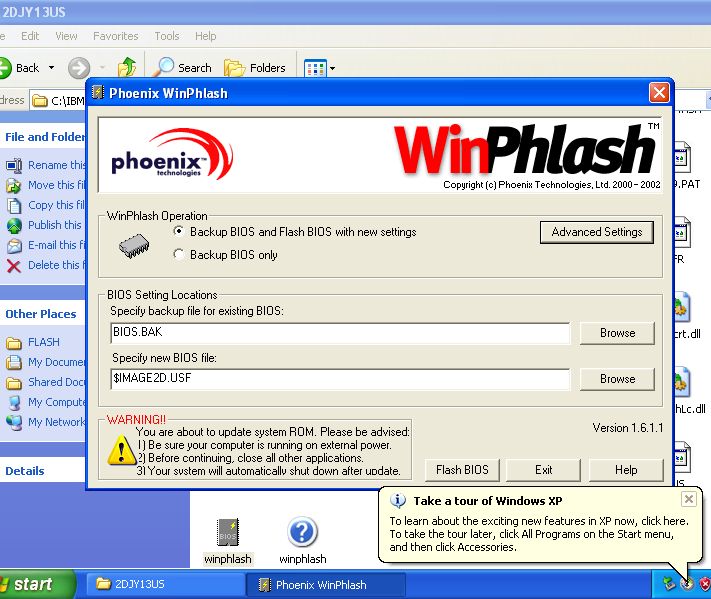Close the Phoenix WinPhlash dialog

click(x=659, y=93)
